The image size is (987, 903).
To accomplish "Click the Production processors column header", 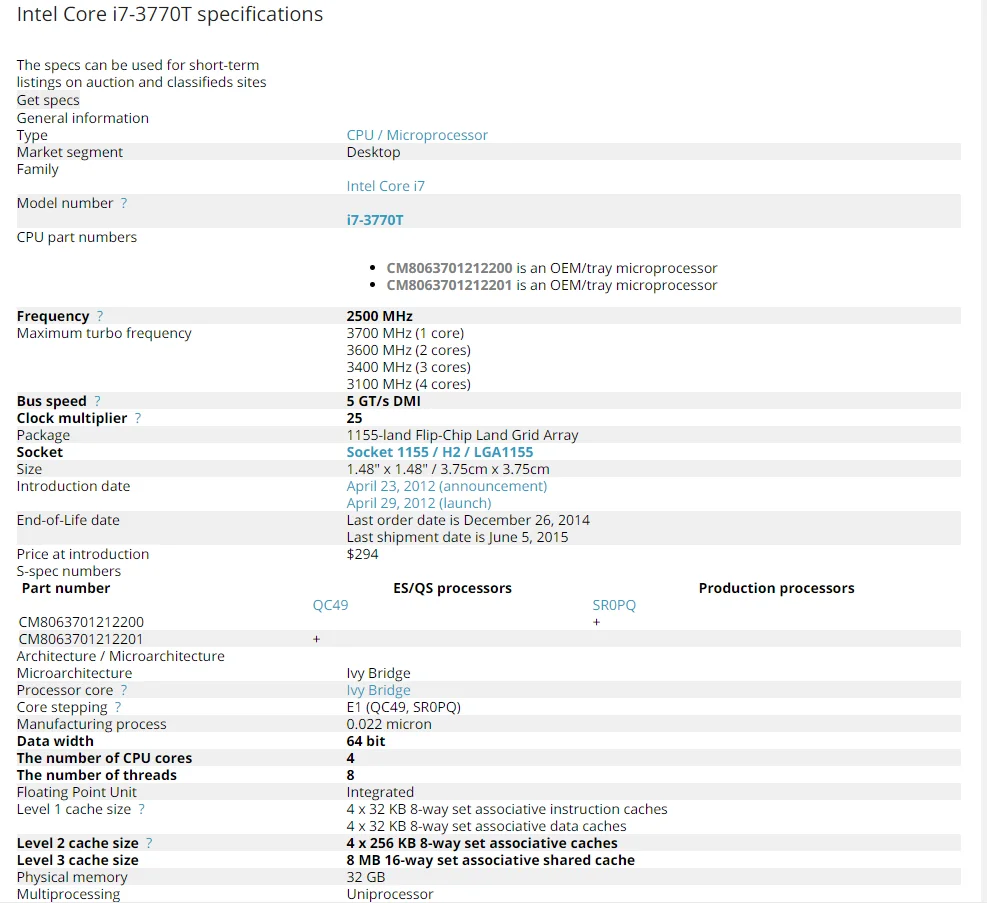I will tap(777, 588).
